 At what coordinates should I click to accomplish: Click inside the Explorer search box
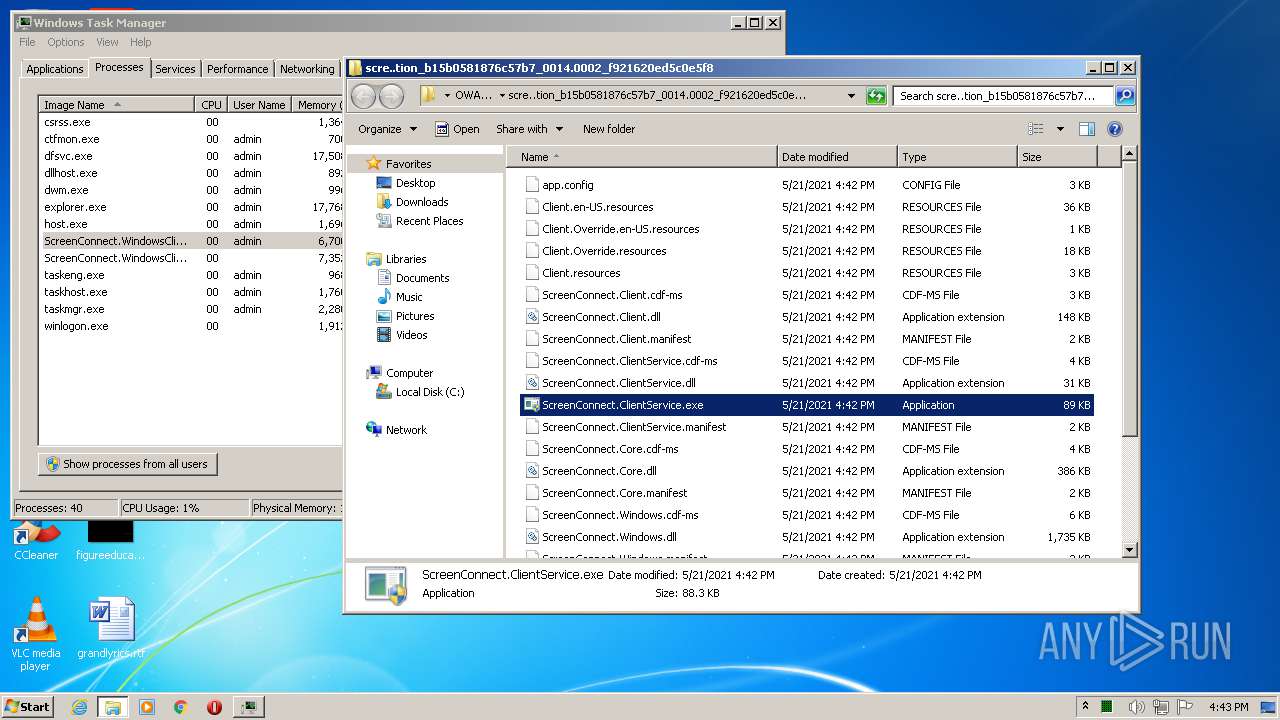point(1002,96)
